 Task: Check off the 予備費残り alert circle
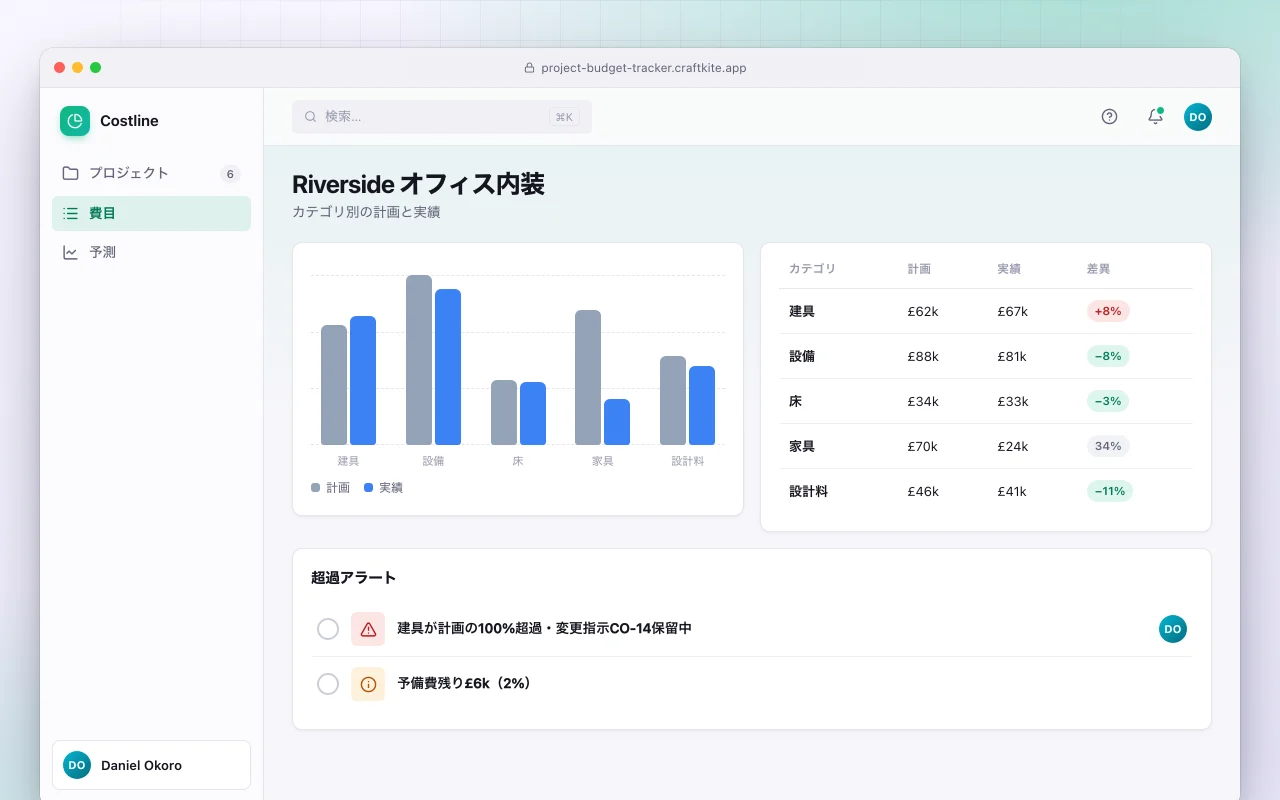[x=328, y=684]
